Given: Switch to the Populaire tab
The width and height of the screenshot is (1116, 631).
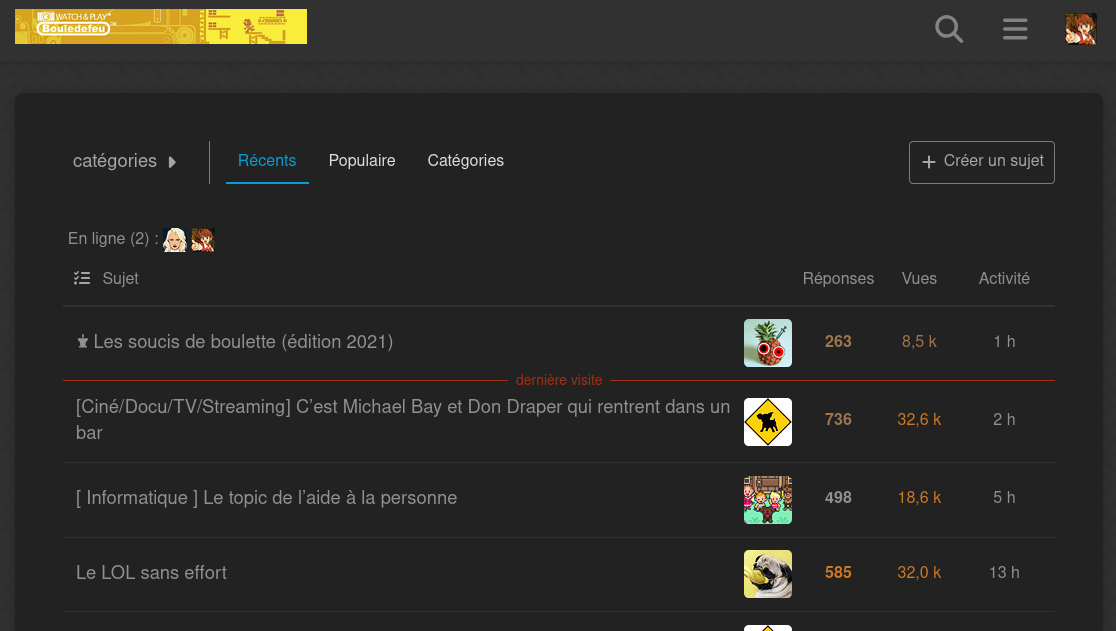Looking at the screenshot, I should pyautogui.click(x=362, y=161).
